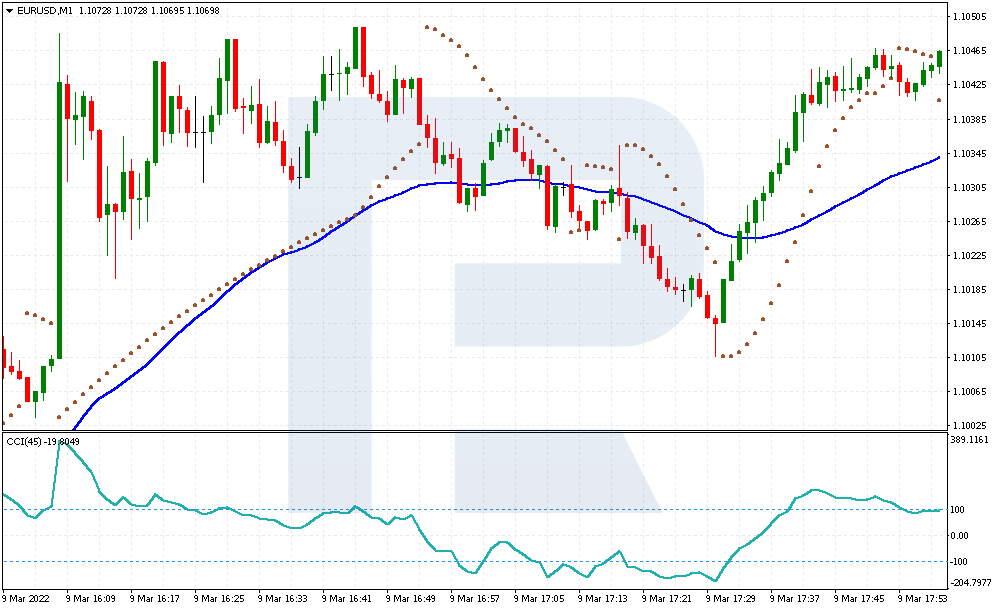This screenshot has width=993, height=610.
Task: Click the last green candle at chart's right edge
Action: 940,59
